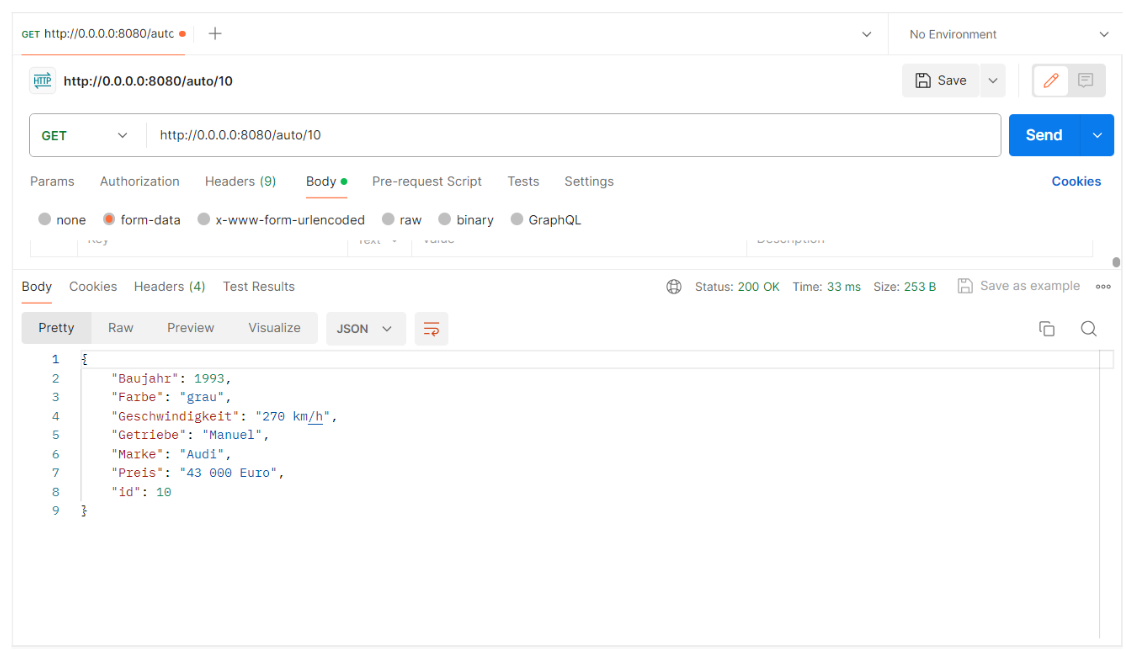Open the Pre-request Script tab
The image size is (1126, 651).
427,182
